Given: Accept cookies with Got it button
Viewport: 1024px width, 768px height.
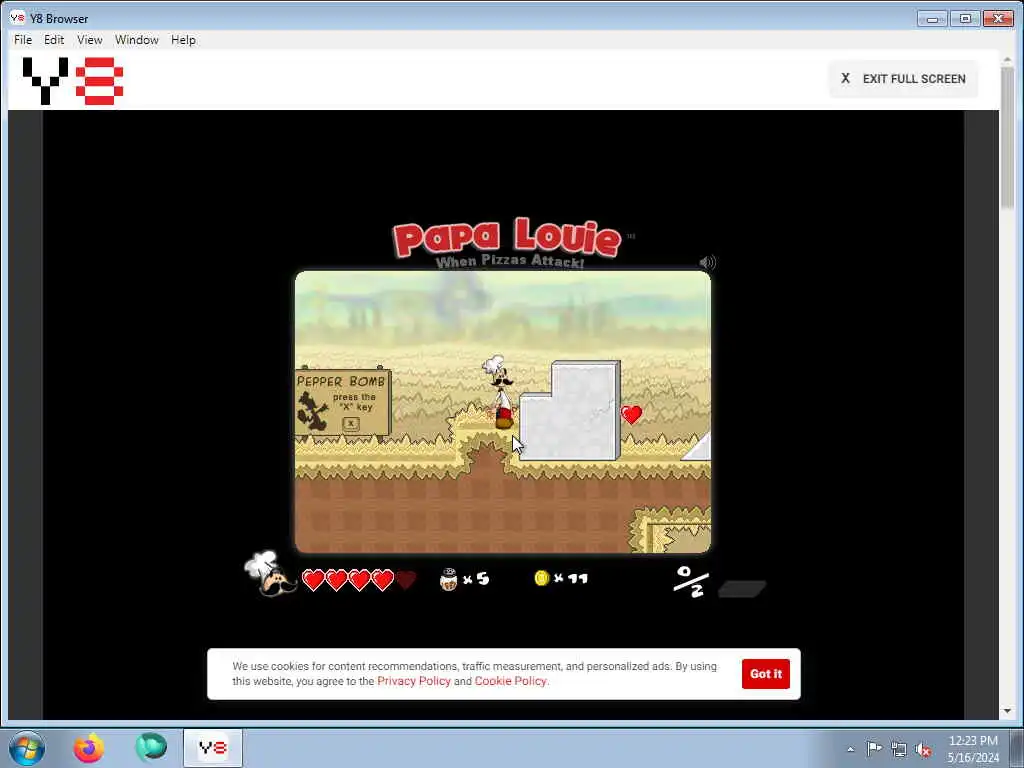Looking at the screenshot, I should click(x=765, y=674).
